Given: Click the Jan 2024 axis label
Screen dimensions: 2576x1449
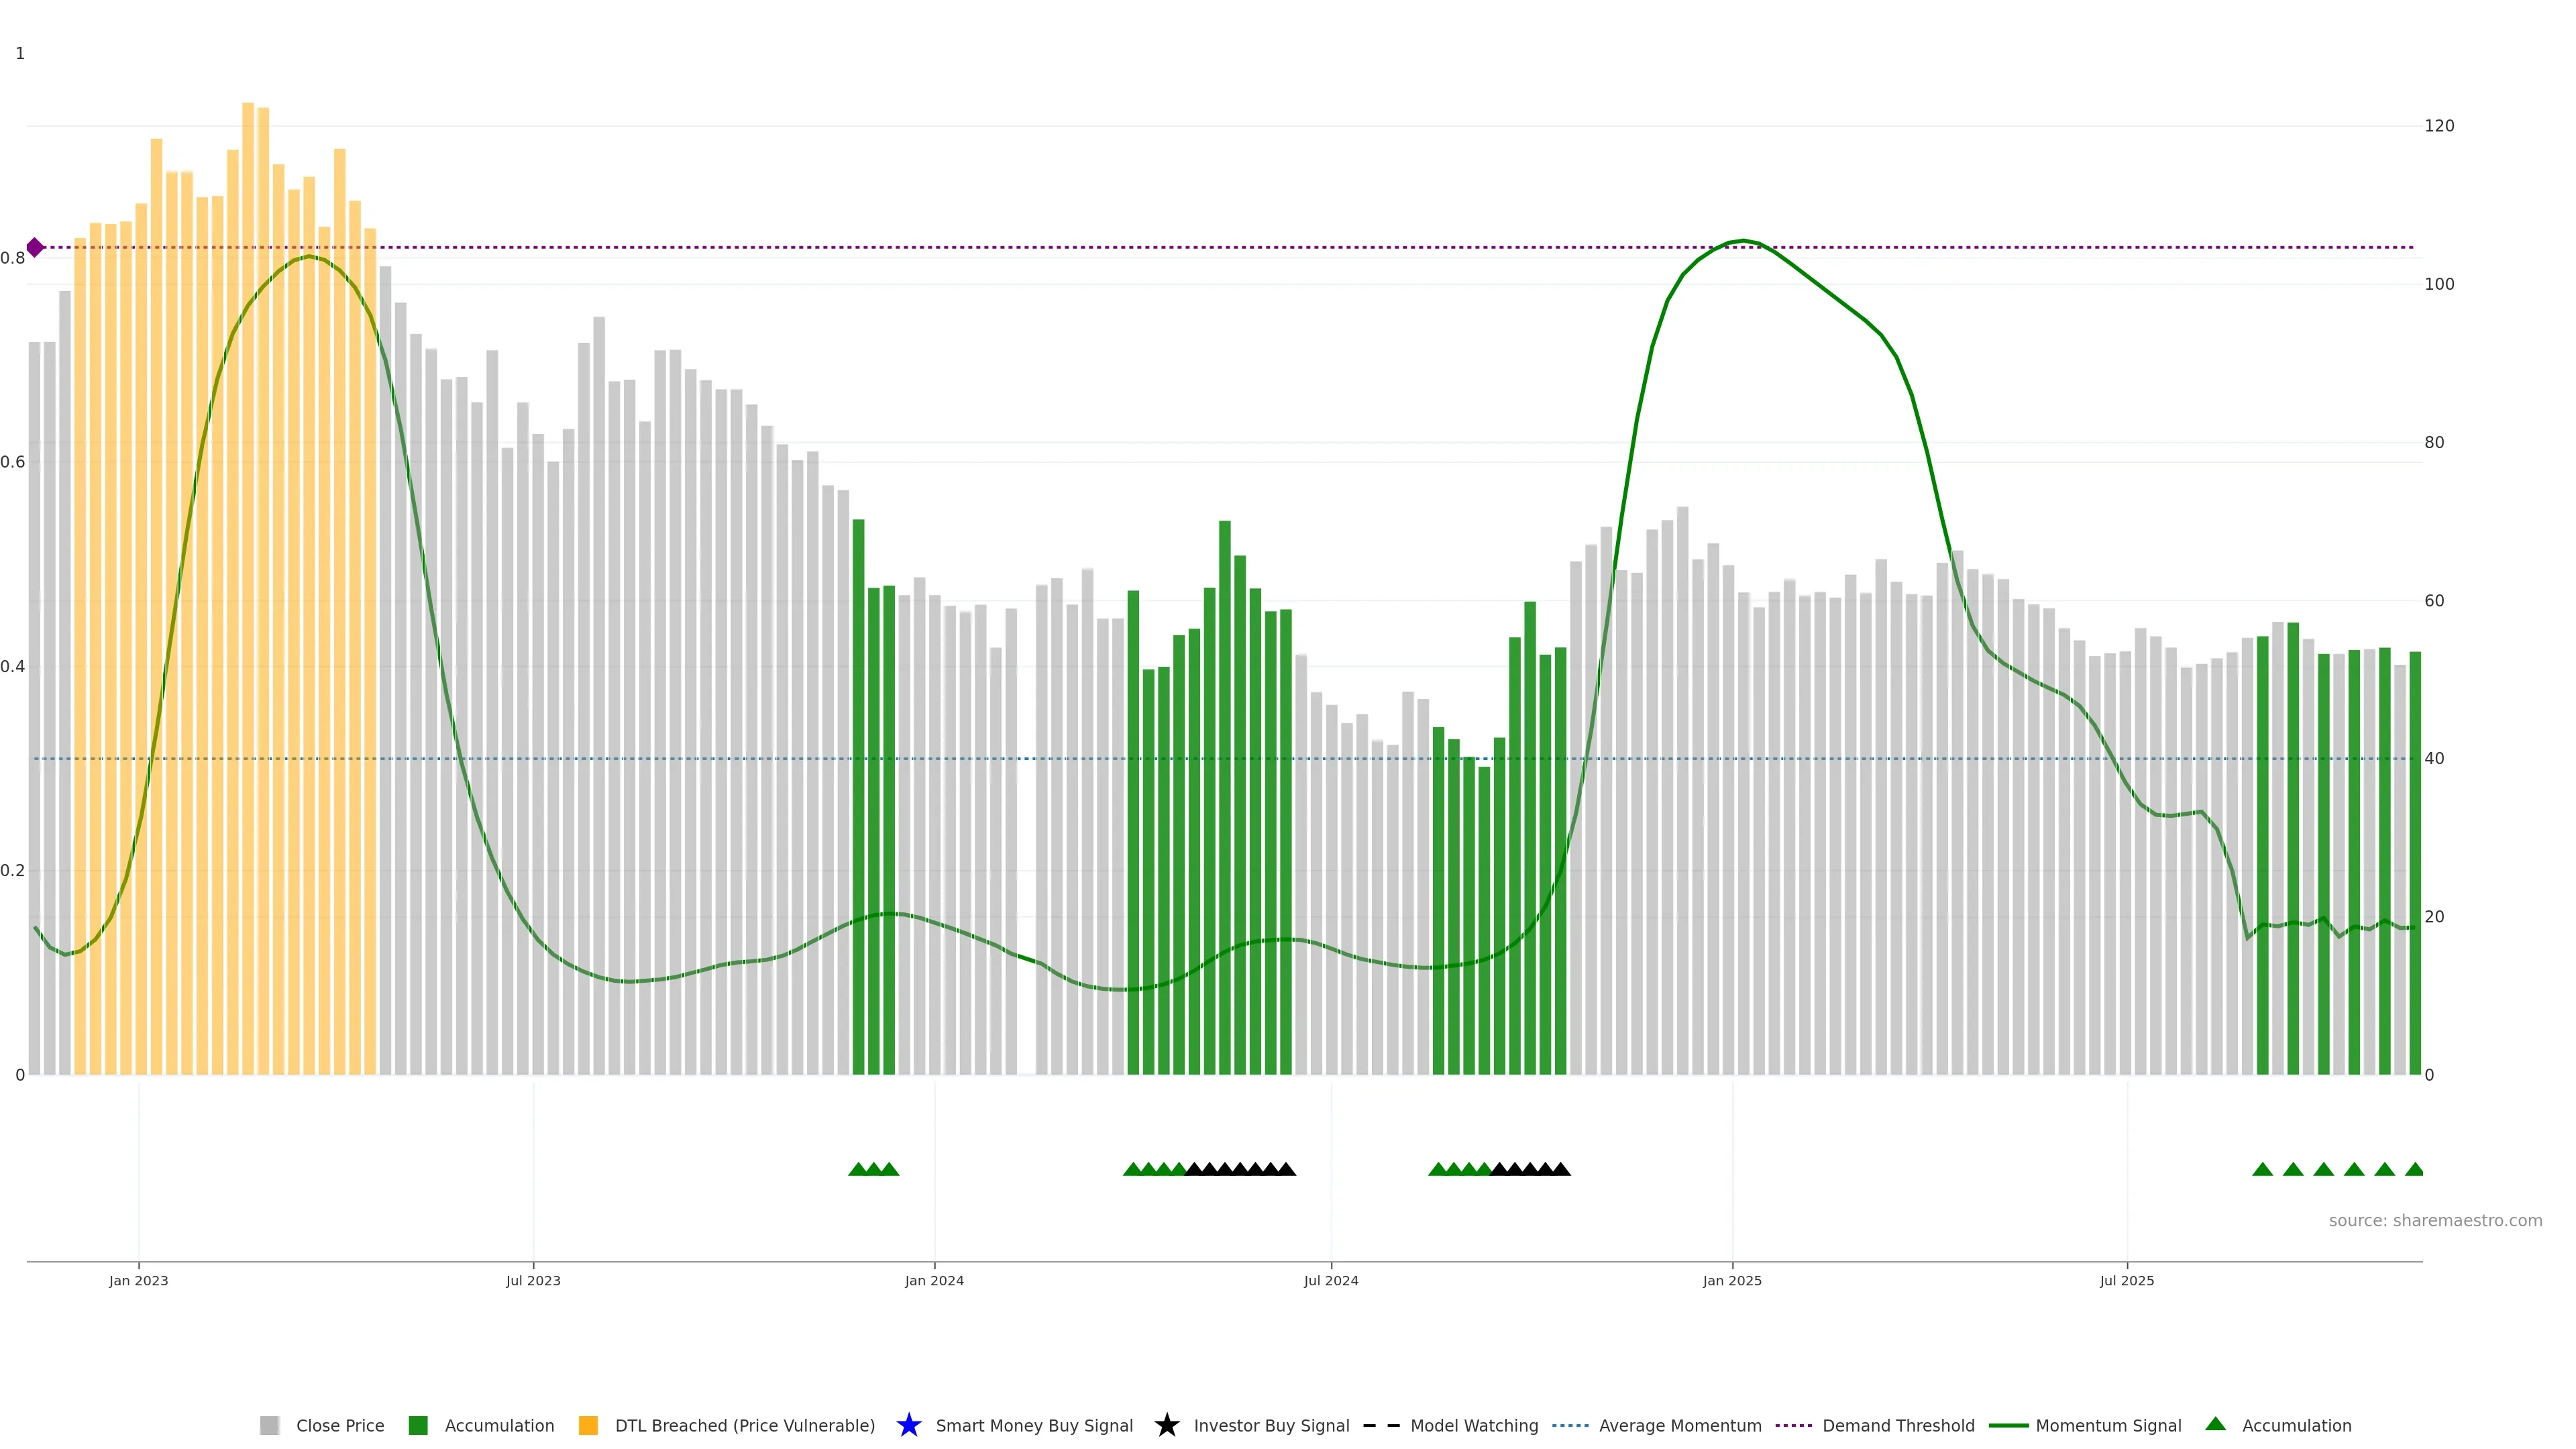Looking at the screenshot, I should [934, 1280].
